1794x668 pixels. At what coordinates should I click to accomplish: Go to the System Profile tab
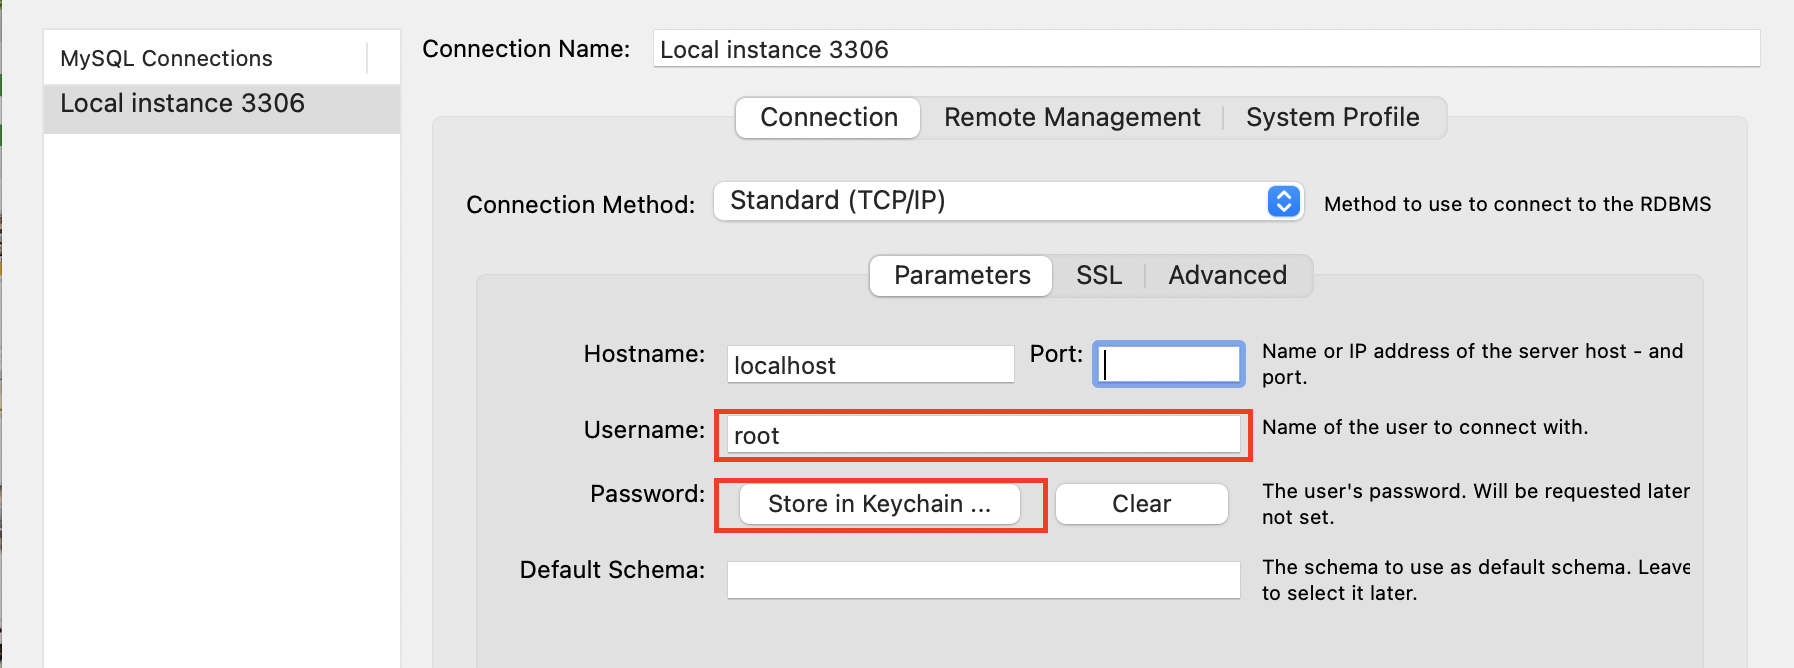(1332, 118)
